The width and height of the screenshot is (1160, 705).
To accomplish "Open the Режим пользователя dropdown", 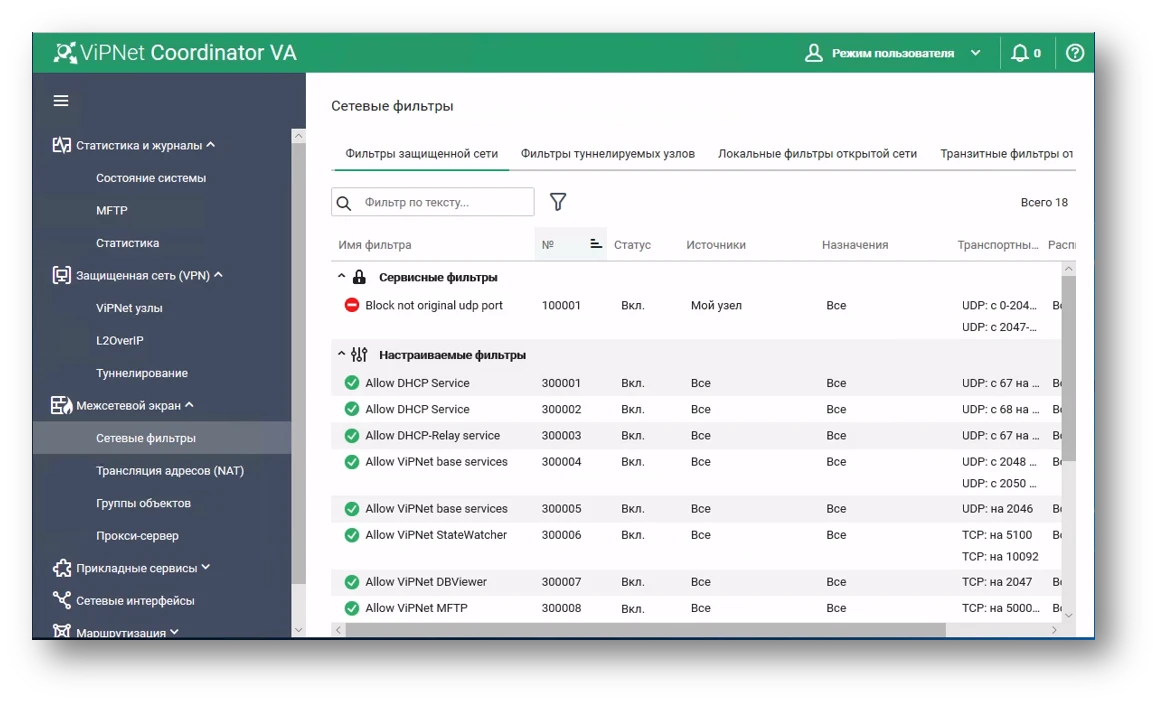I will coord(976,53).
